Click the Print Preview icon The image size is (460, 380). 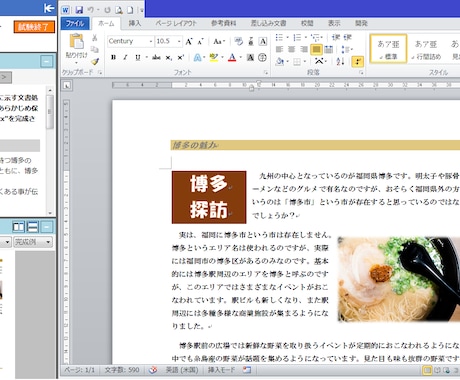[119, 10]
